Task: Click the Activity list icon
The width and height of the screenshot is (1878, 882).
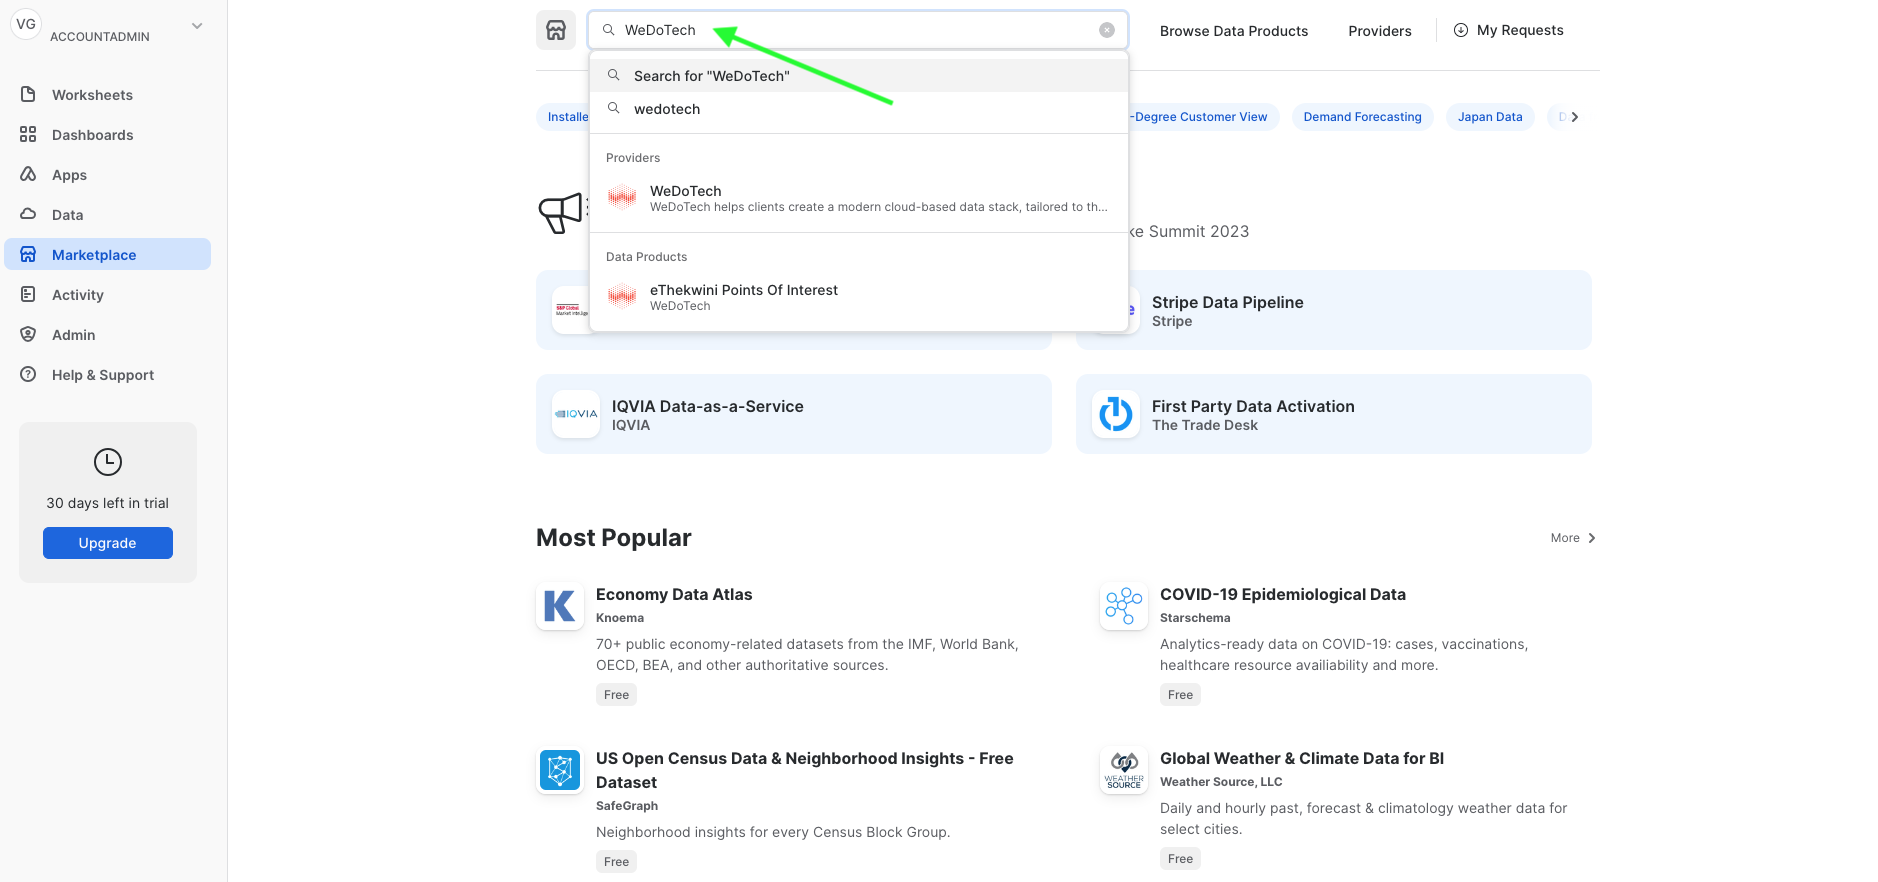Action: [28, 294]
